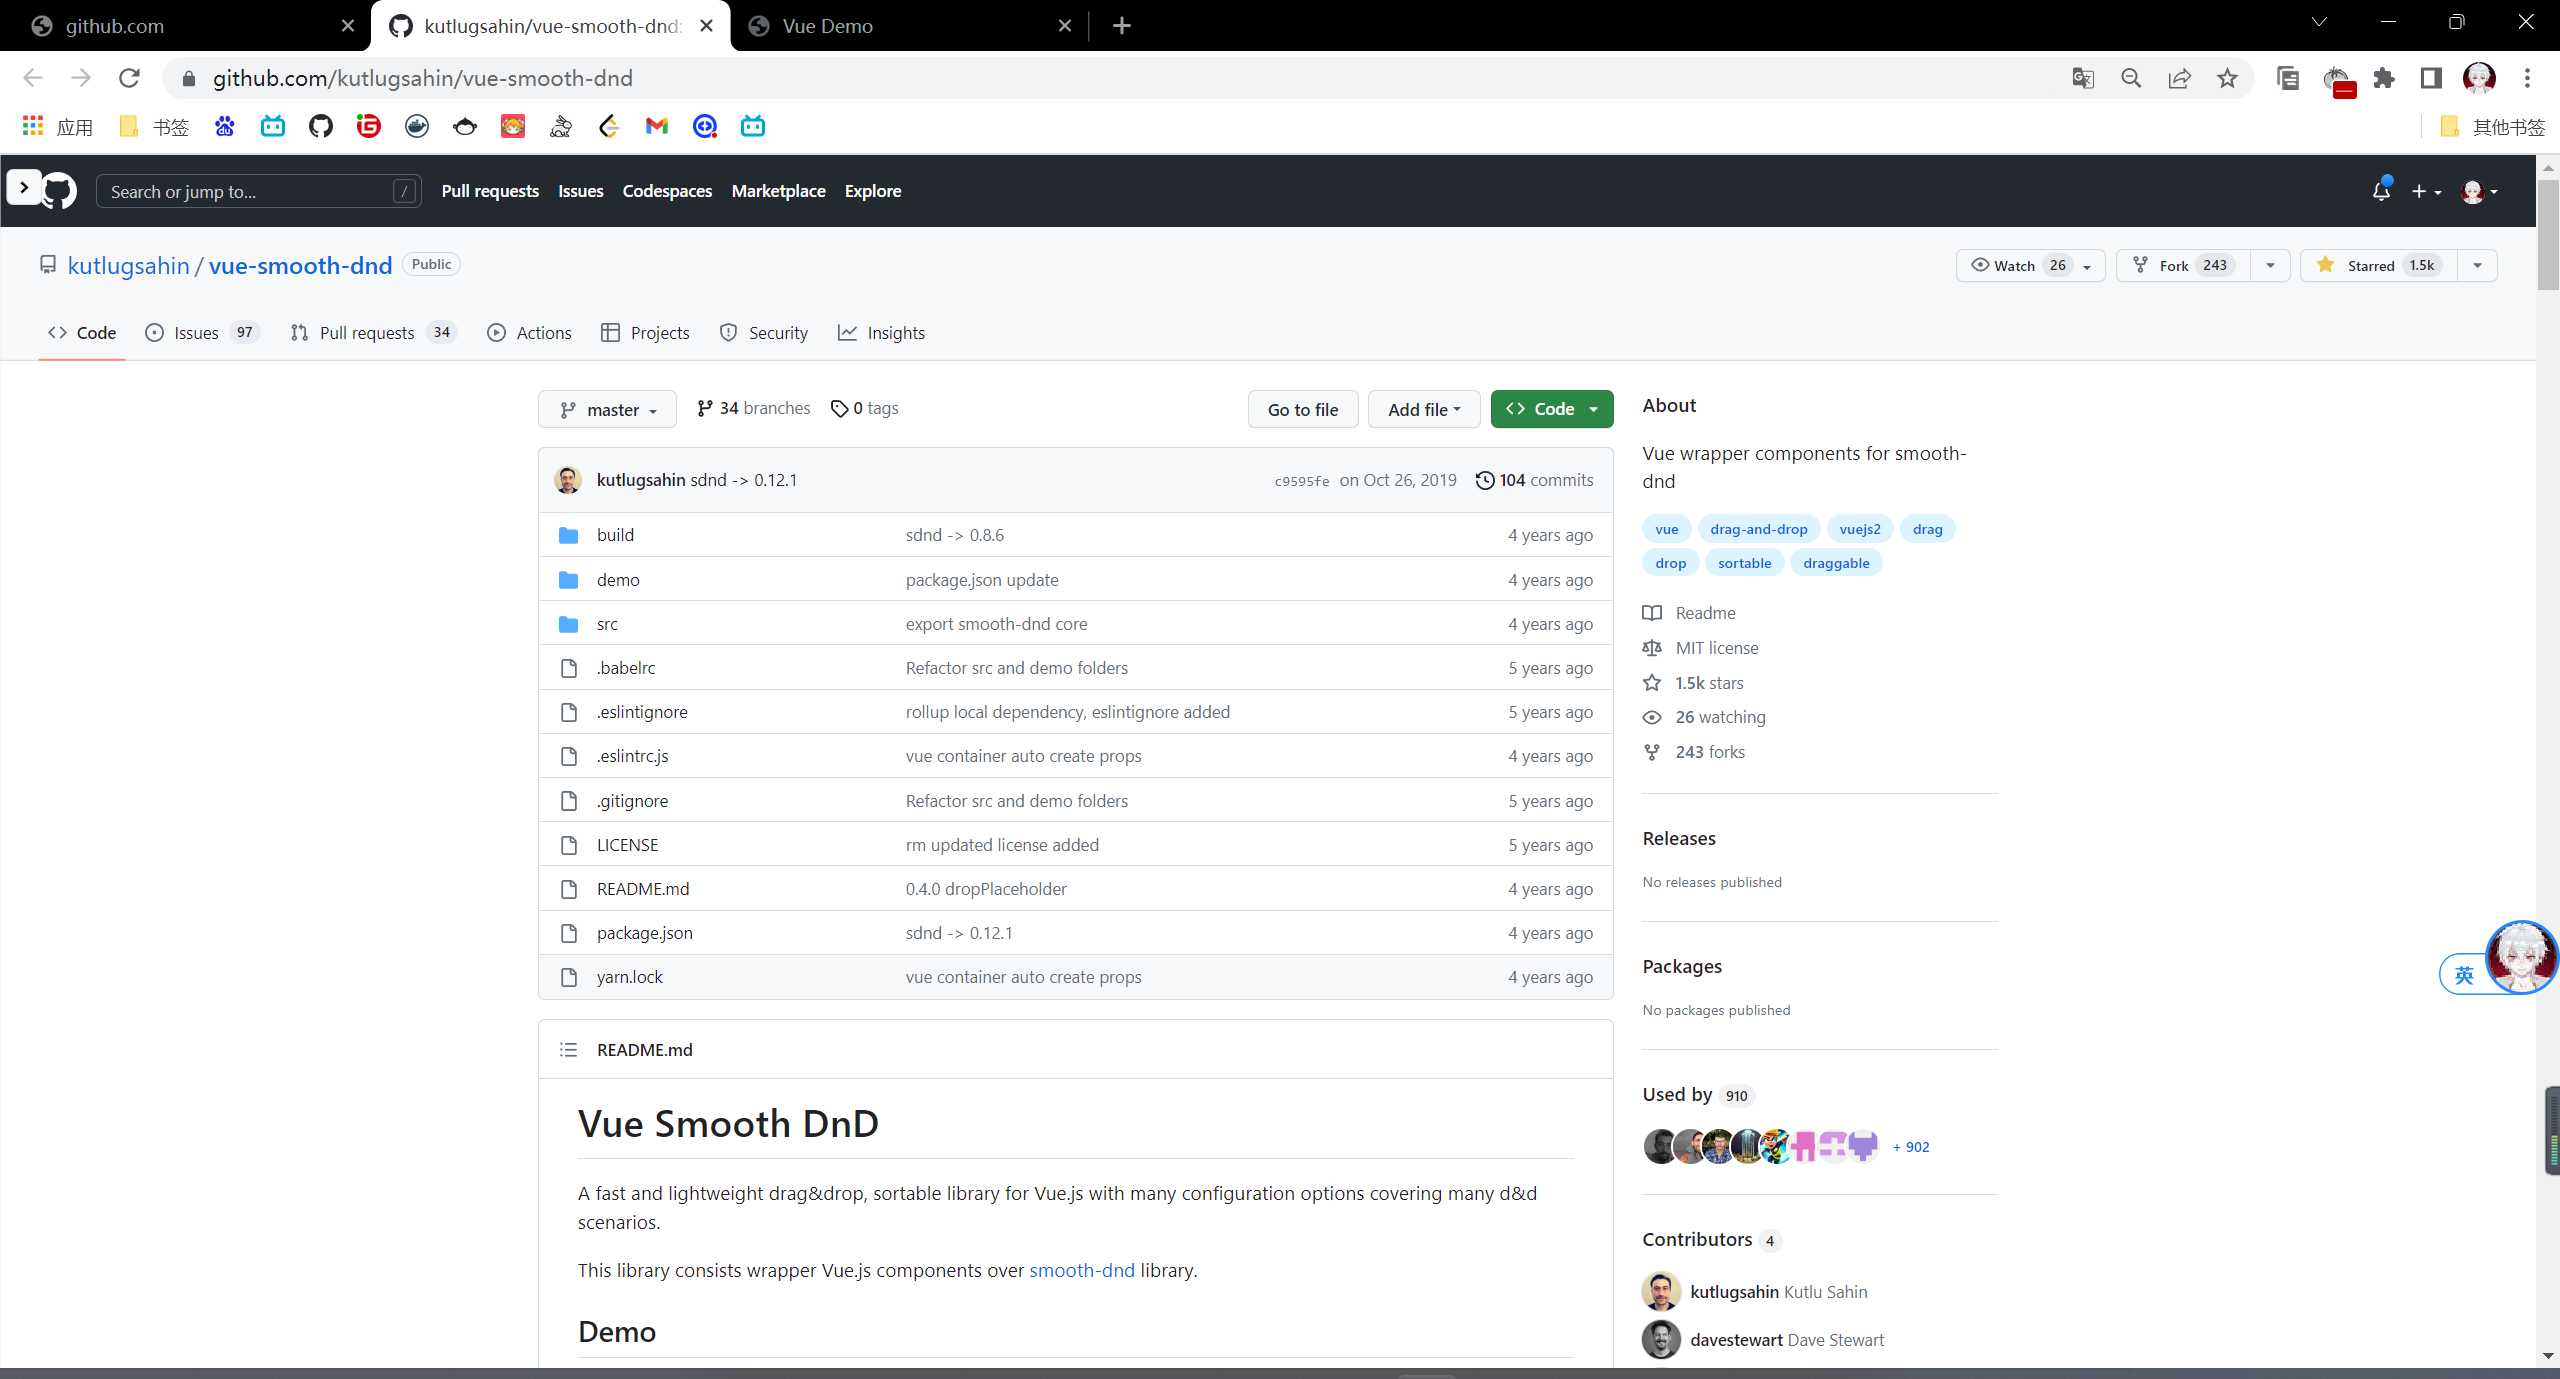
Task: Switch to the Issues tab
Action: (196, 333)
